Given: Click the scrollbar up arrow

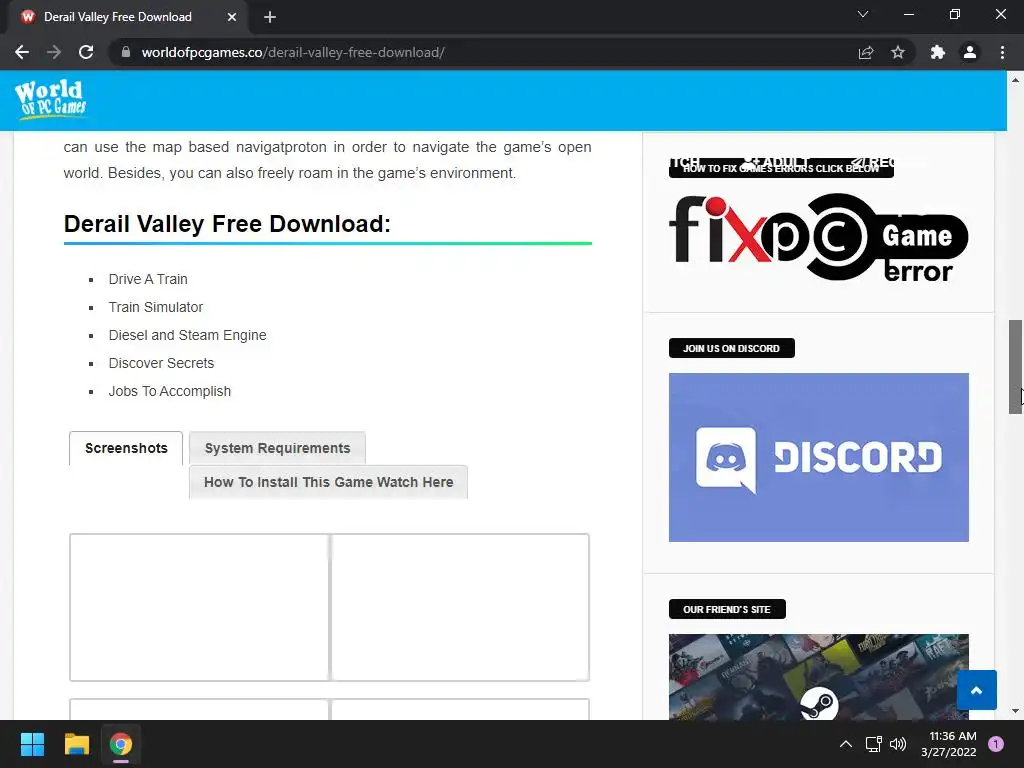Looking at the screenshot, I should coord(1016,80).
